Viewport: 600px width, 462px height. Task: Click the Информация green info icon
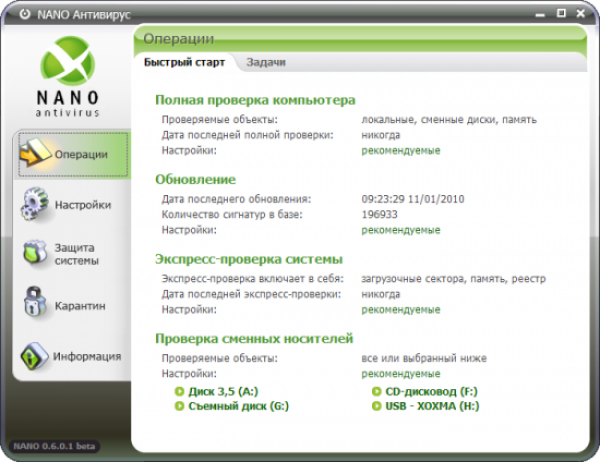pyautogui.click(x=34, y=356)
